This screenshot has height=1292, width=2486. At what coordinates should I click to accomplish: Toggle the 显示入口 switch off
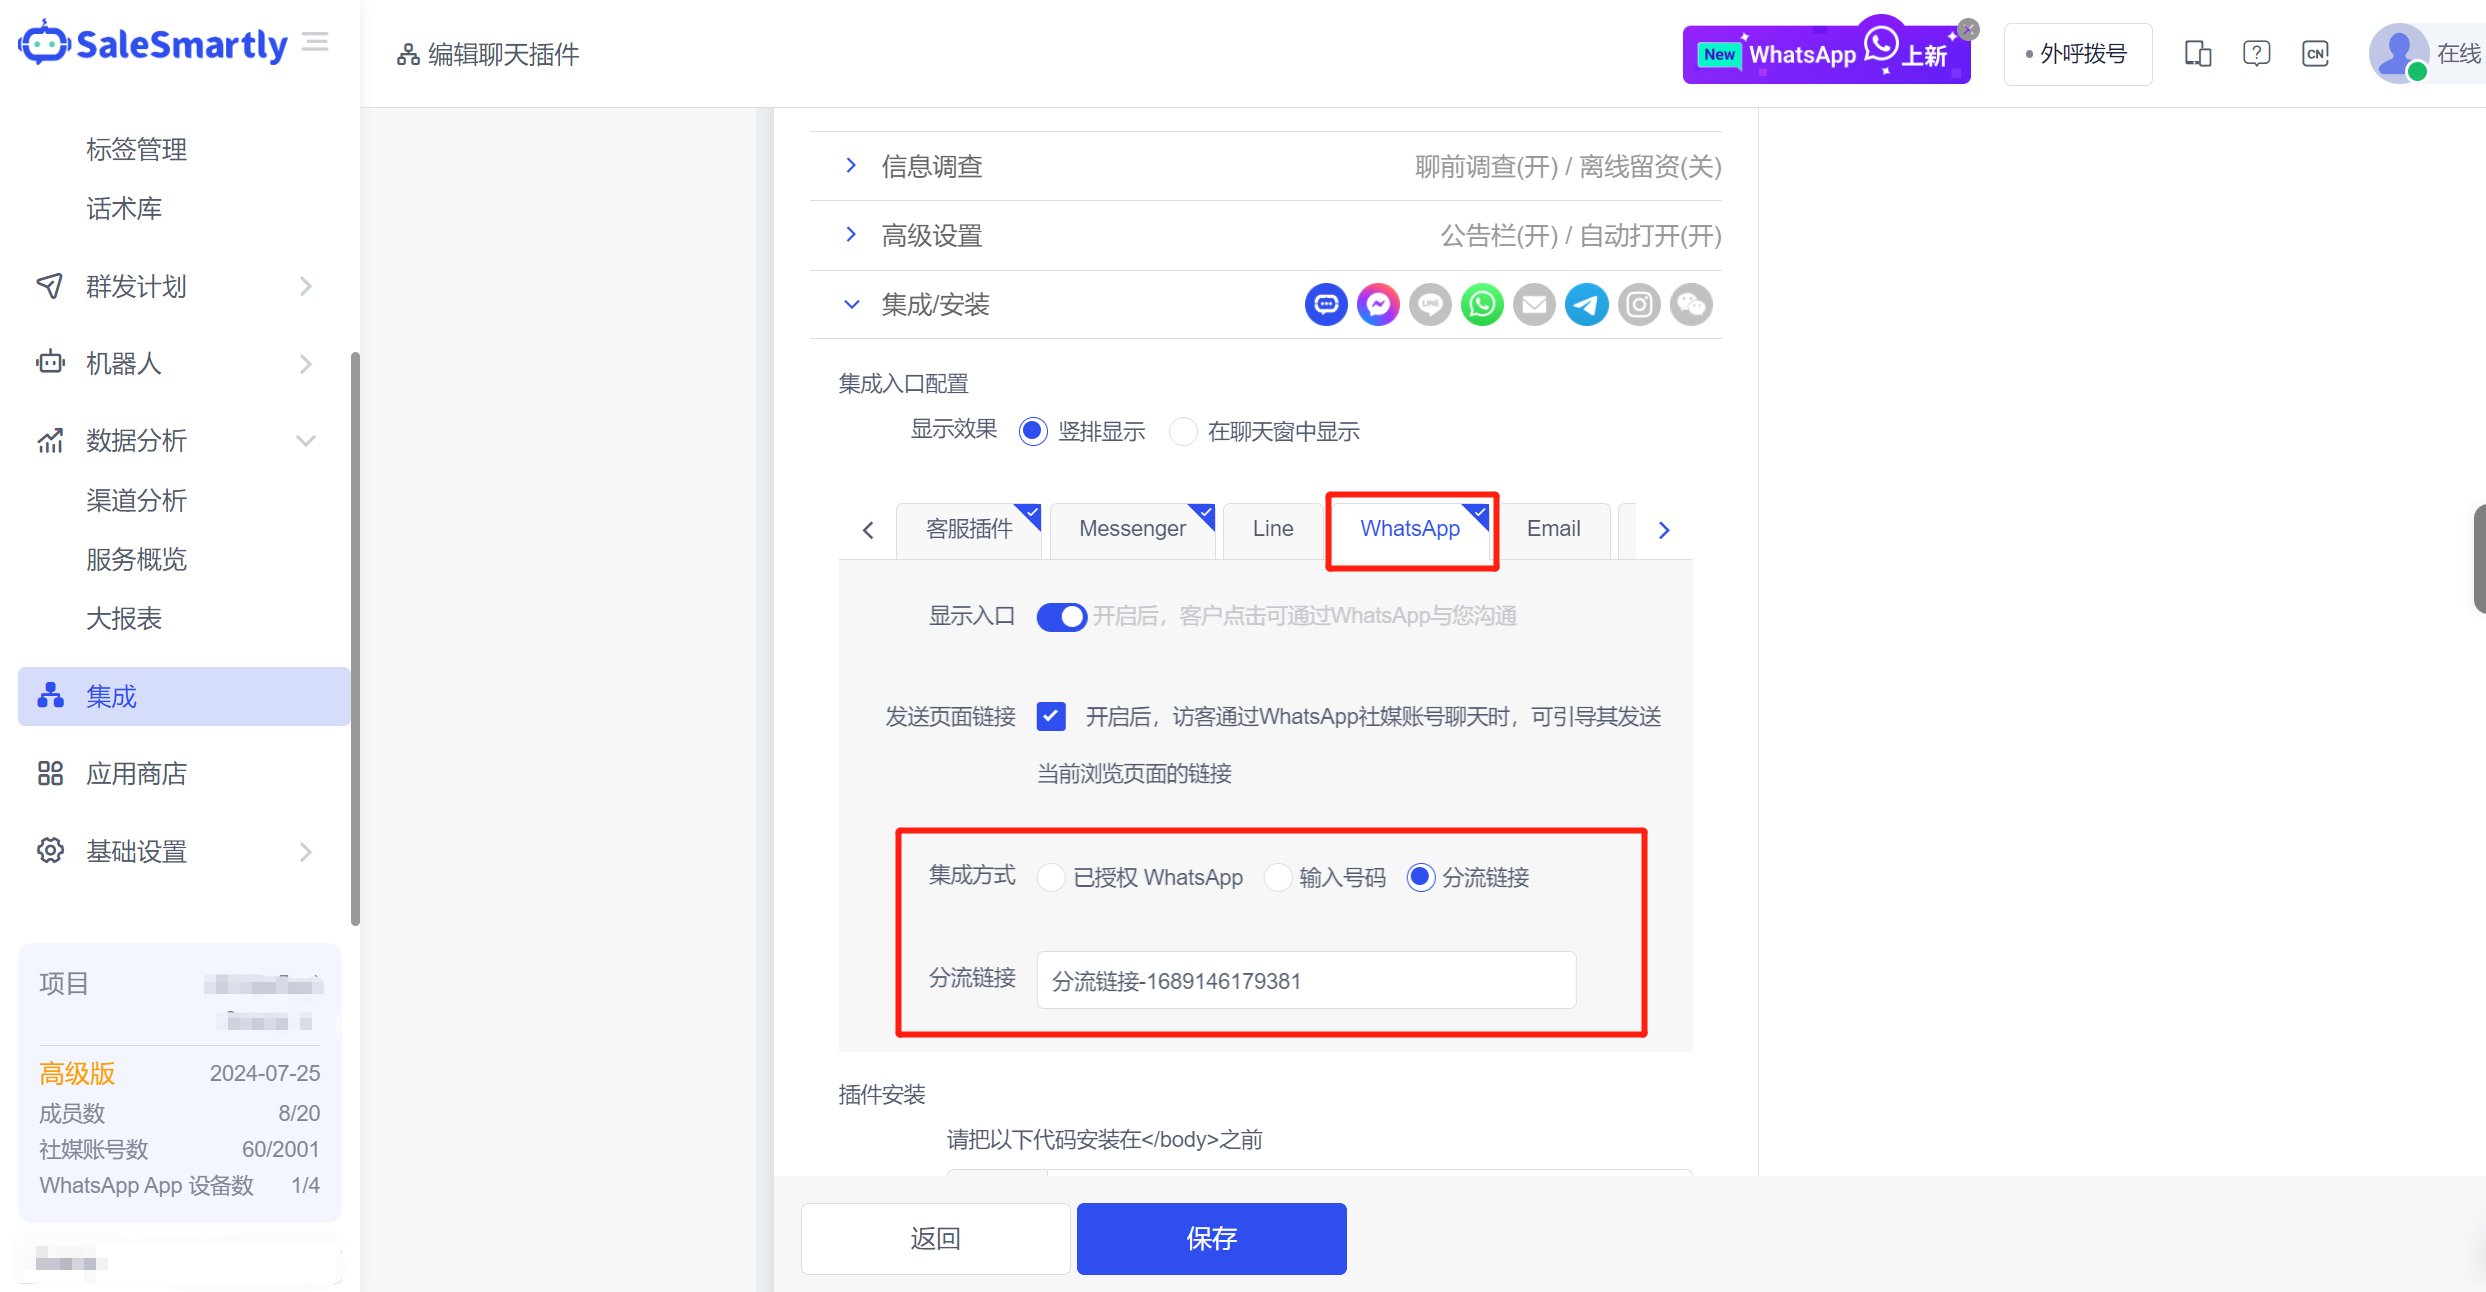(1061, 617)
